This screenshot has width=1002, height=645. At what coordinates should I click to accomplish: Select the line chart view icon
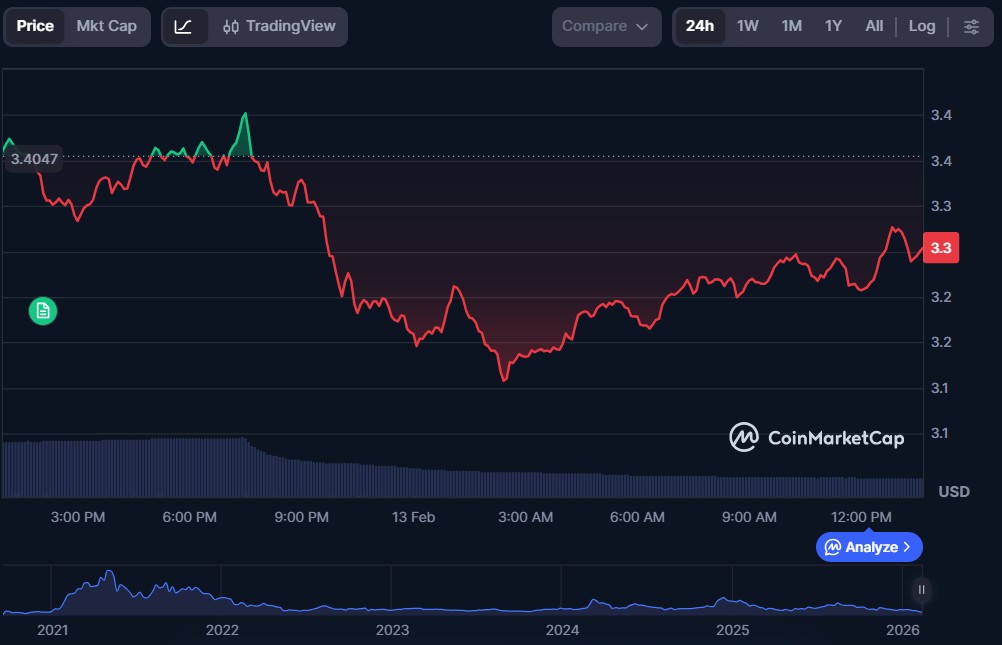184,27
